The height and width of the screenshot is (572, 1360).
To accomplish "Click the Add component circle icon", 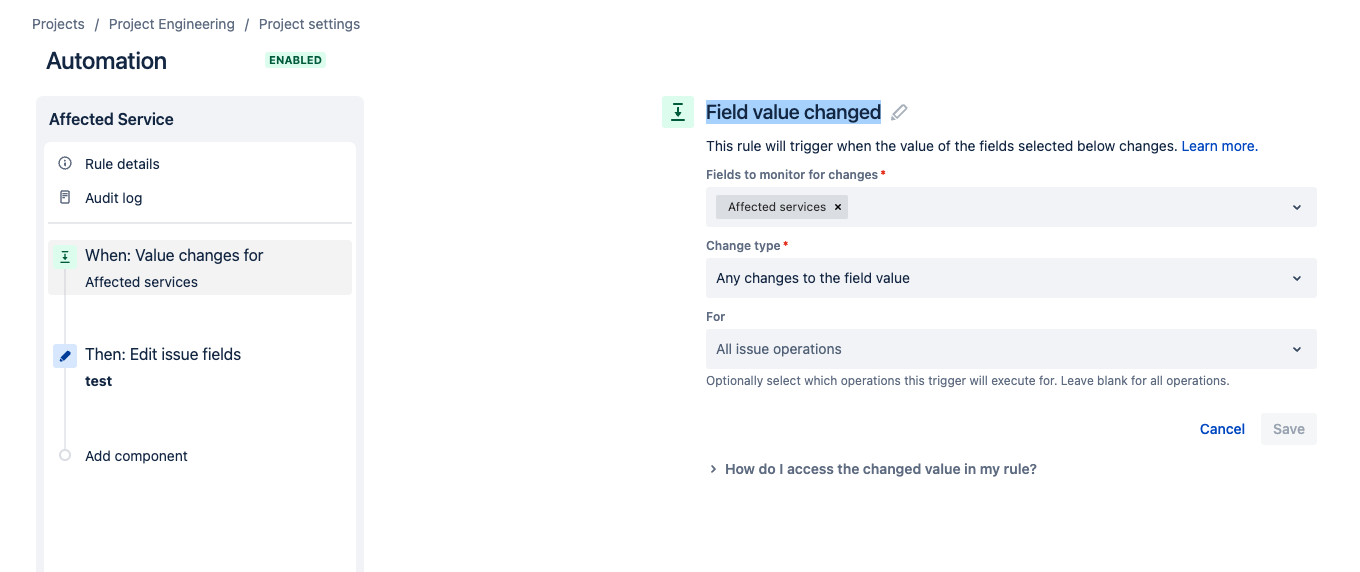I will point(65,455).
